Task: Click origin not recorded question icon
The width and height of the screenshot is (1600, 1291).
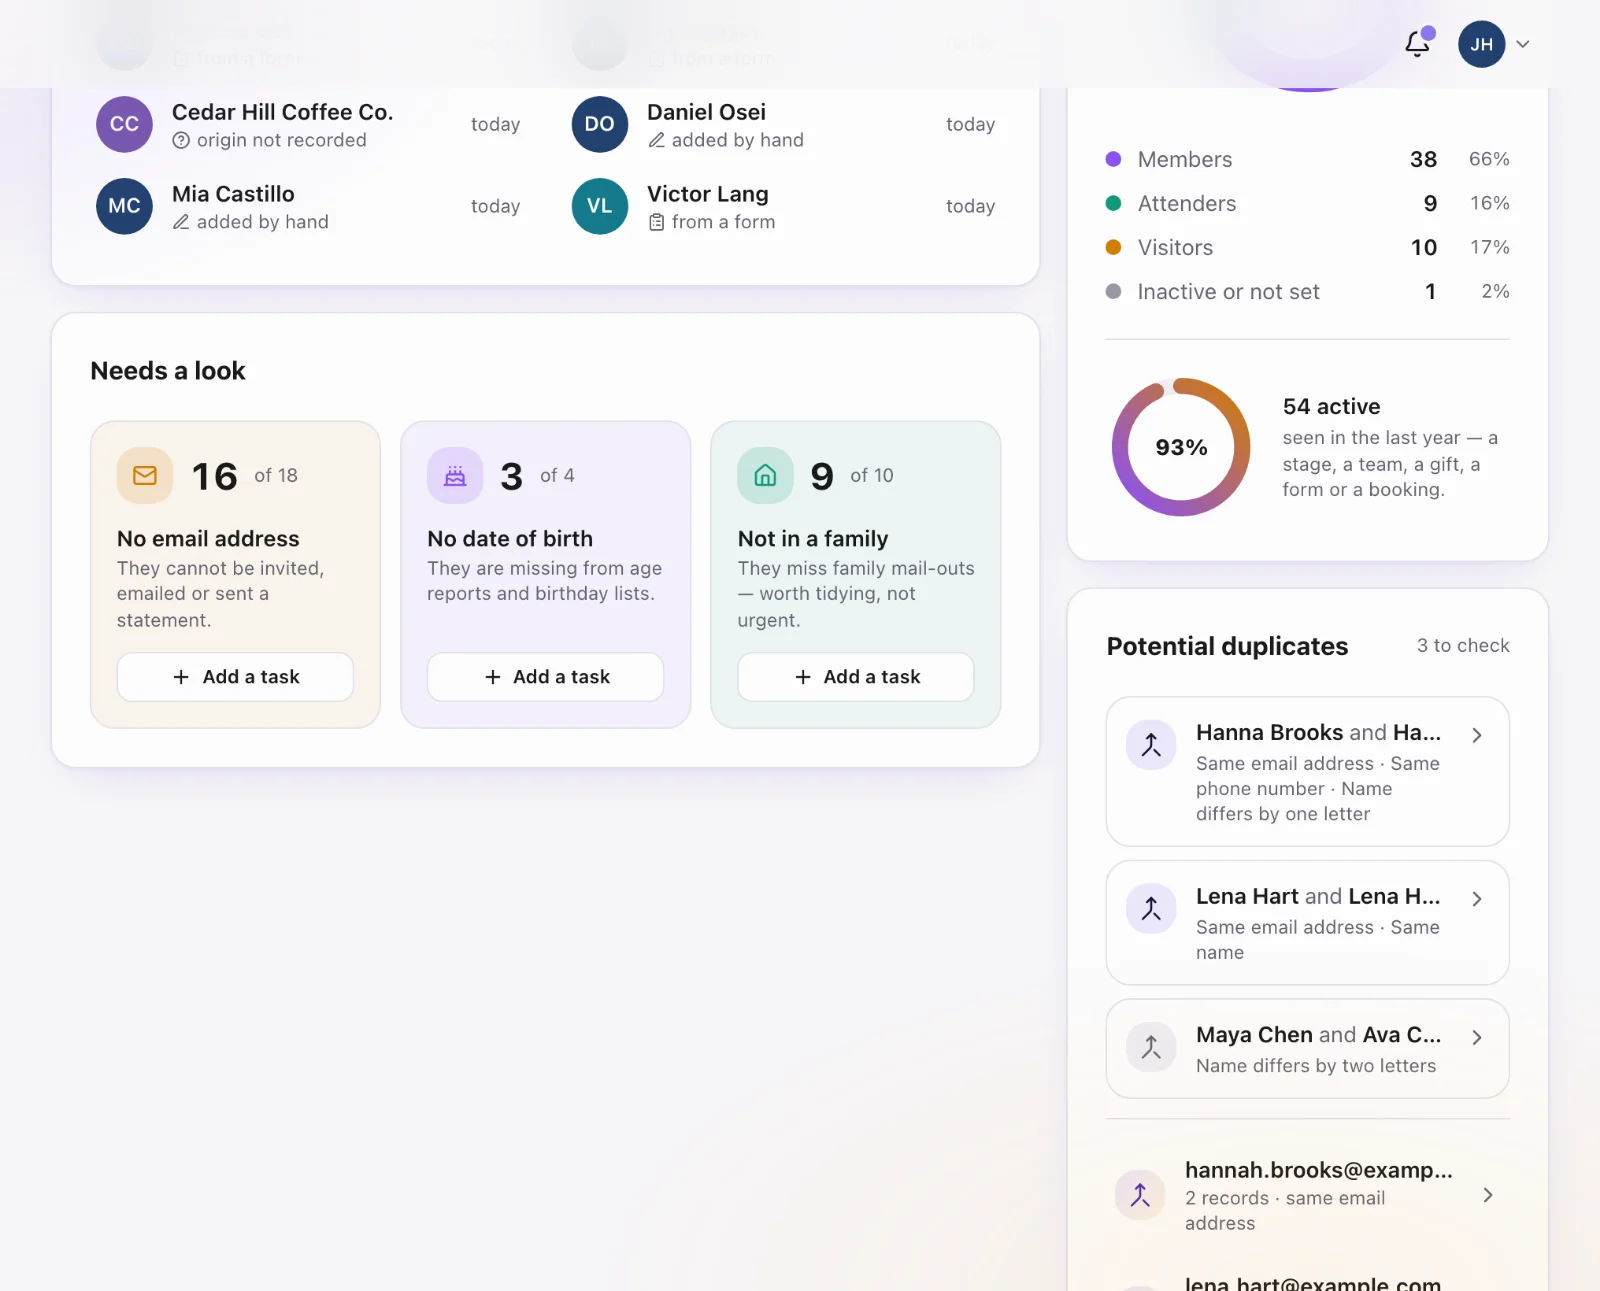Action: [181, 141]
